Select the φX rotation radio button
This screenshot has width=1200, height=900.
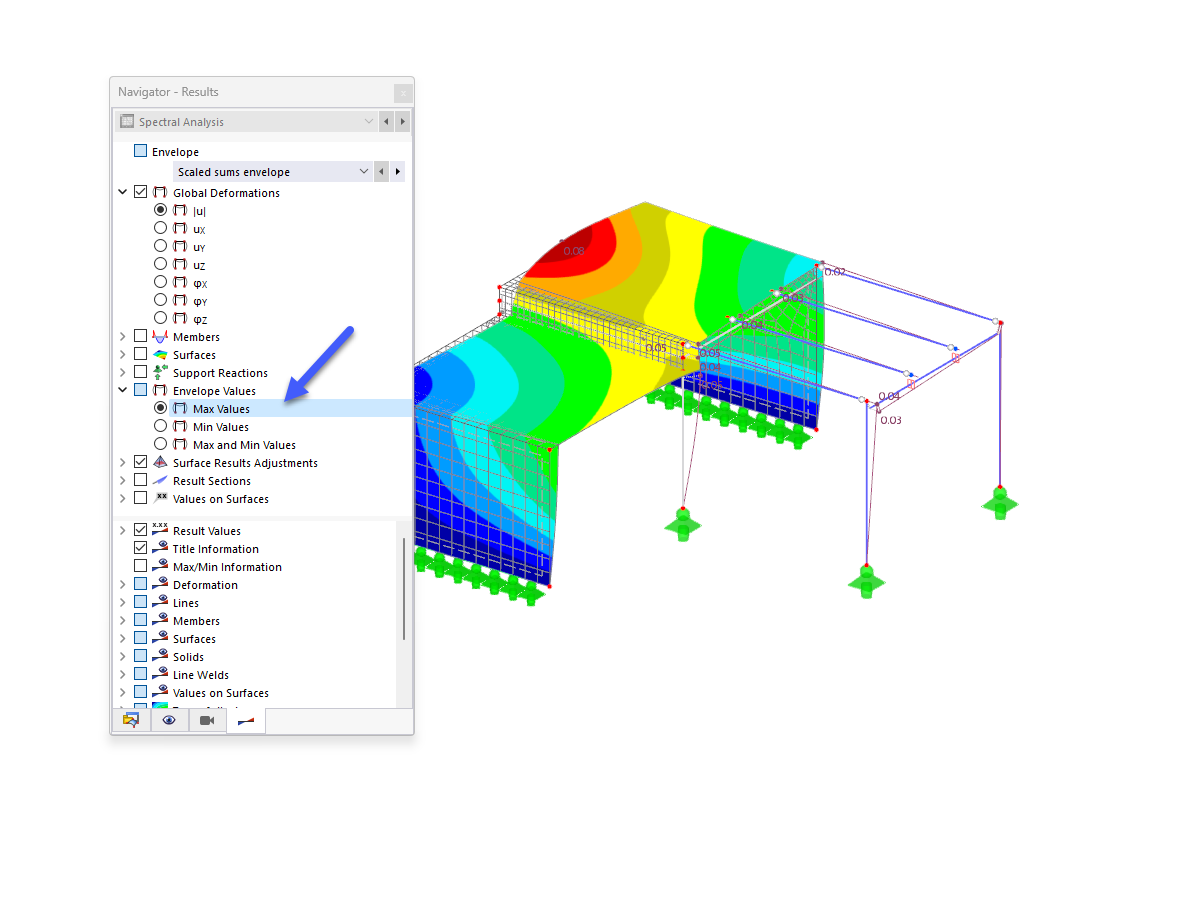point(160,283)
